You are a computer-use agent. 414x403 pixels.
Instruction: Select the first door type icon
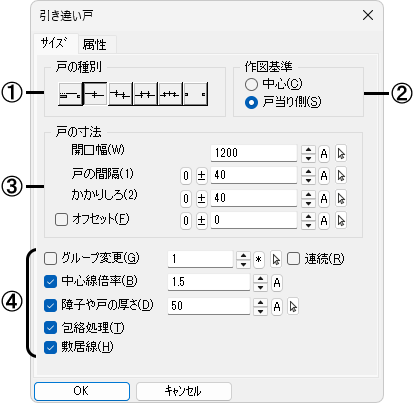coord(70,94)
